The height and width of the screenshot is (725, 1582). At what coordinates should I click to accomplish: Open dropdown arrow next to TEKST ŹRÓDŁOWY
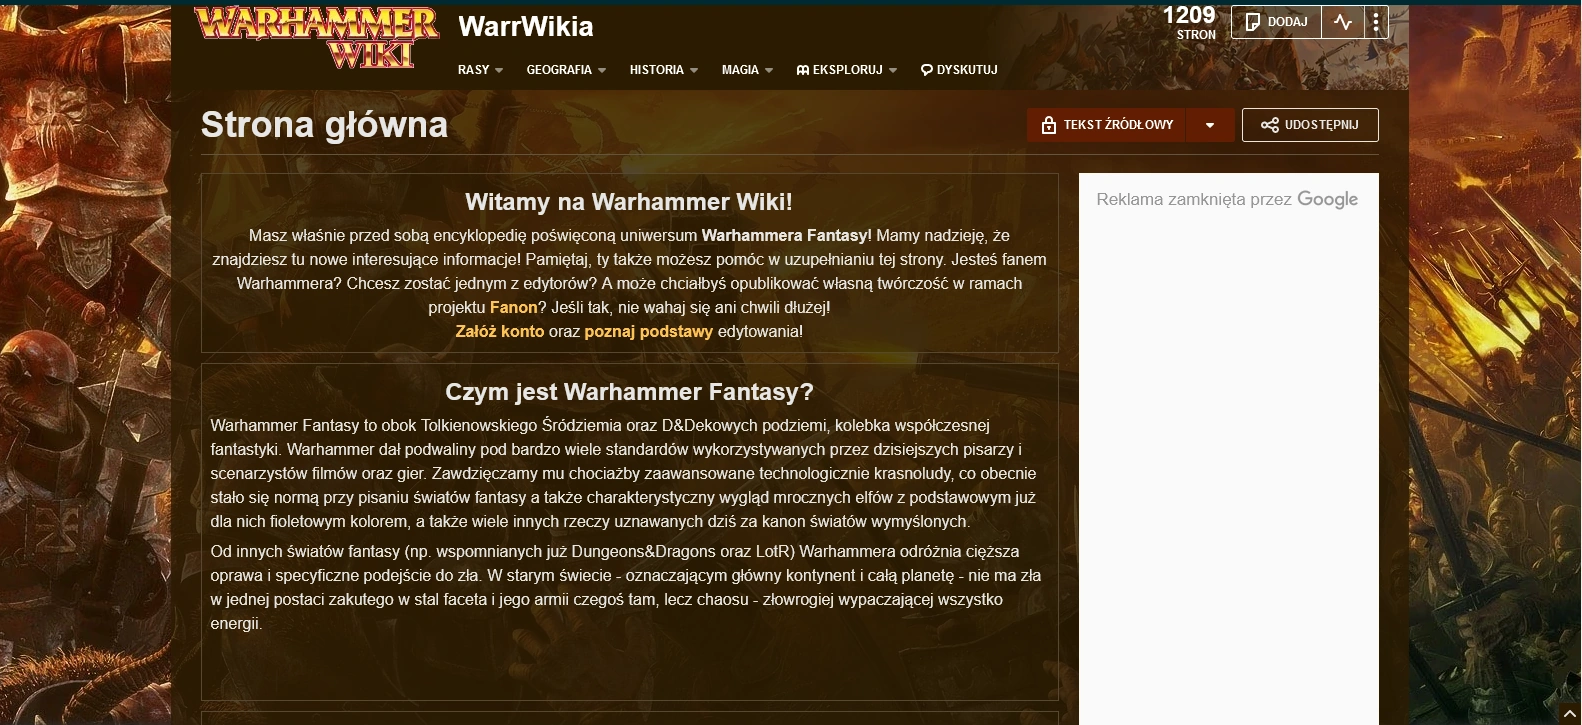pyautogui.click(x=1210, y=125)
